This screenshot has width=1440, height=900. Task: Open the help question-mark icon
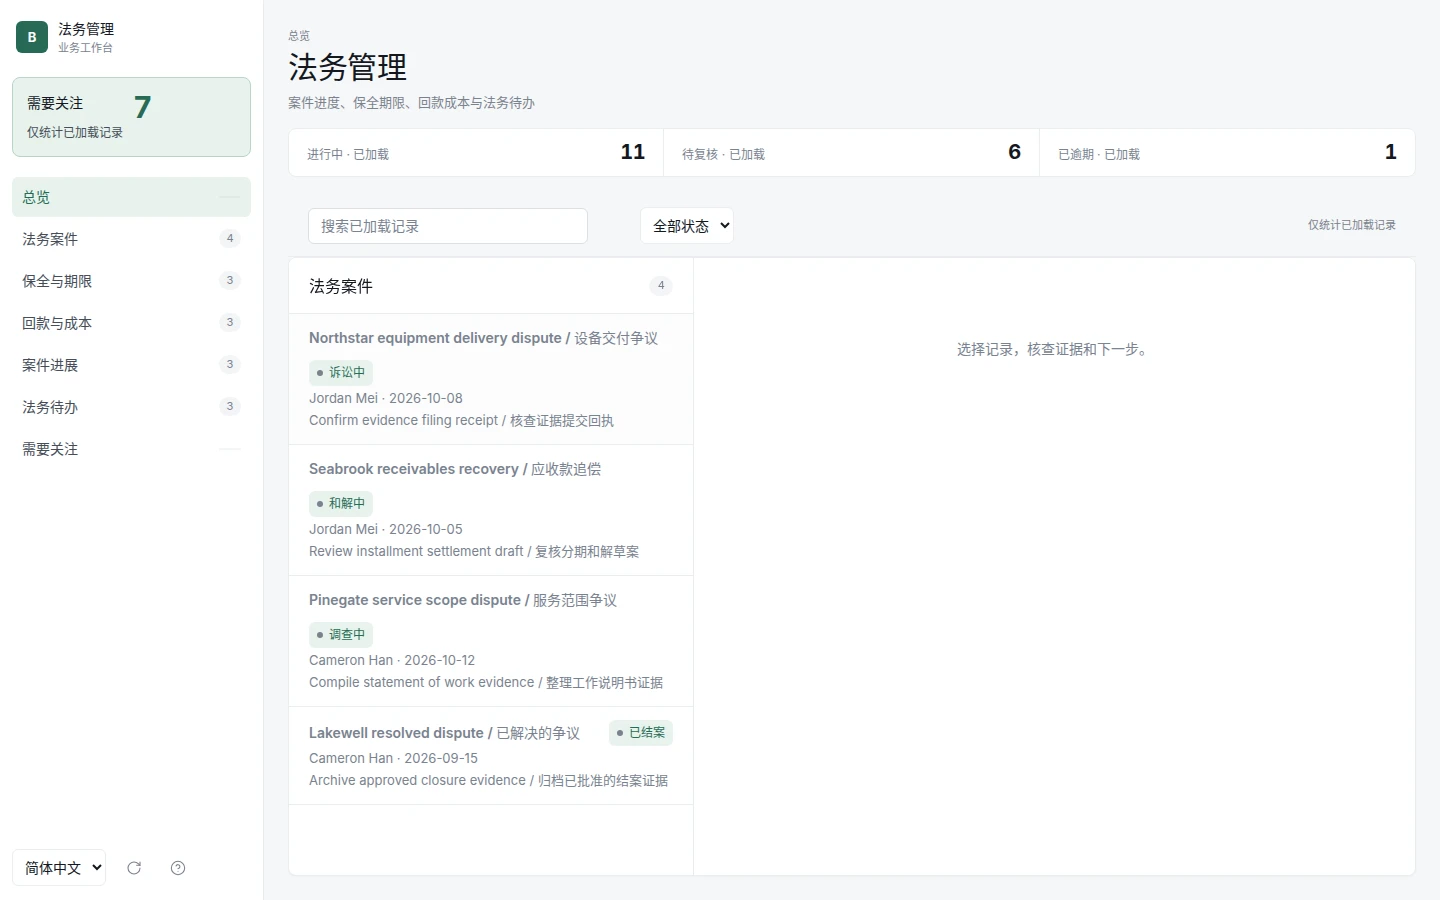point(178,868)
